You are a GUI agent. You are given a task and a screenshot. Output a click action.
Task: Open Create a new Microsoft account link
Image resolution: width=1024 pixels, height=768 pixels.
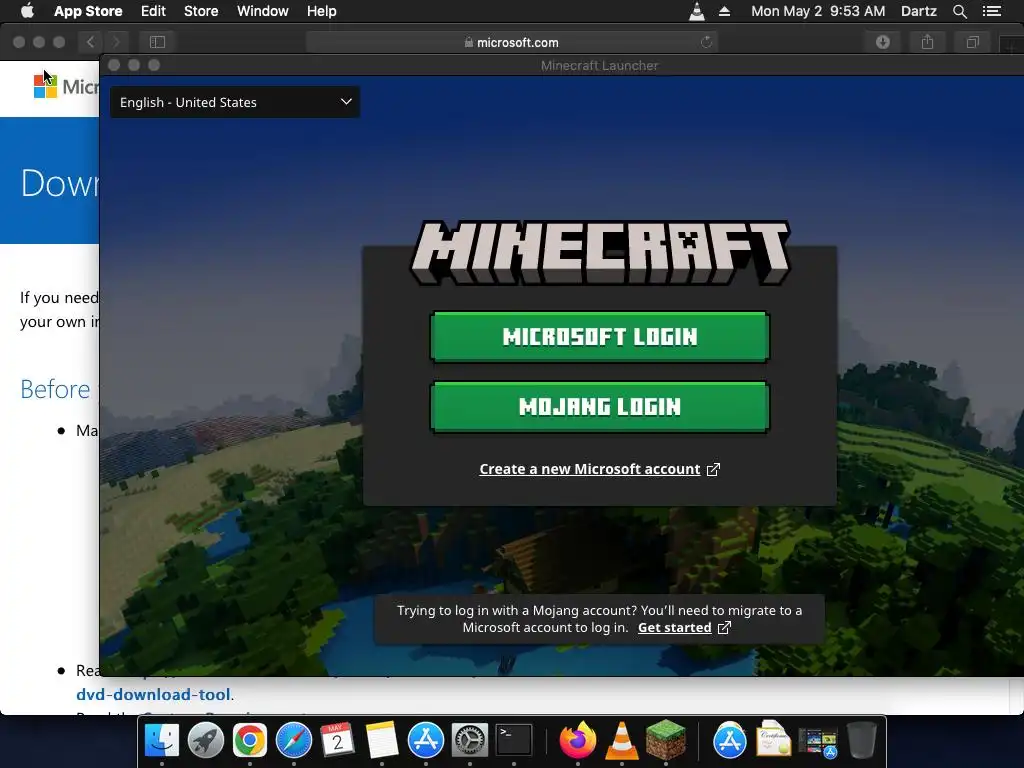(x=599, y=469)
